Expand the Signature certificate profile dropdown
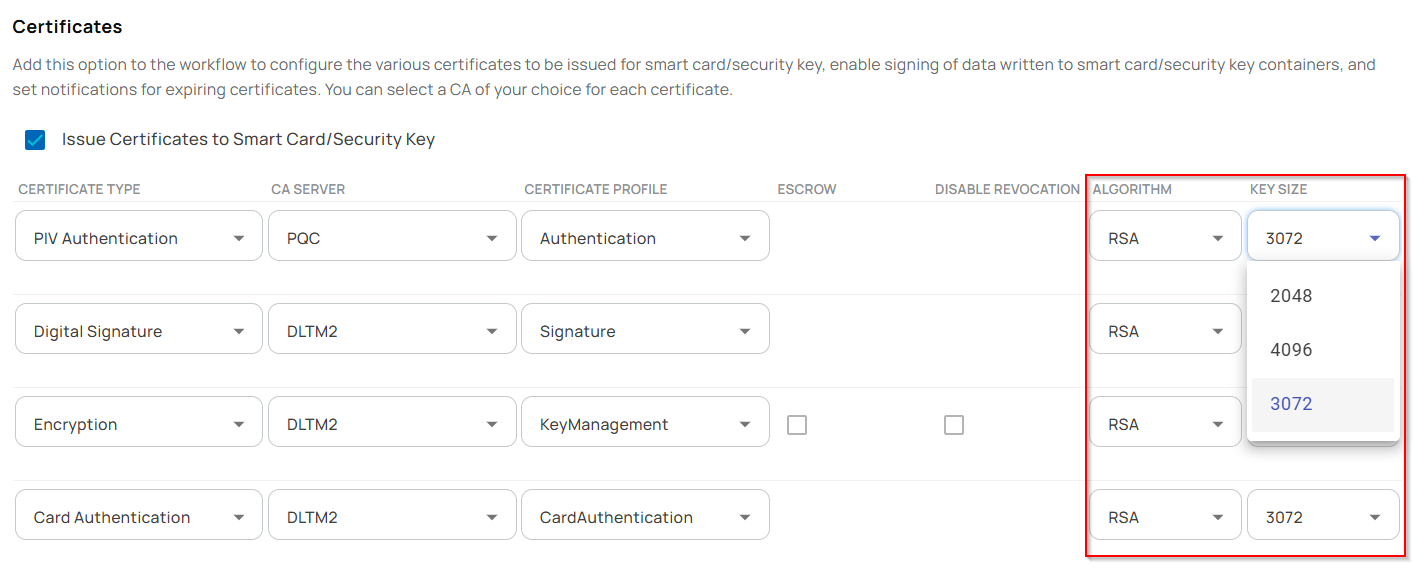The width and height of the screenshot is (1413, 568). pos(645,331)
